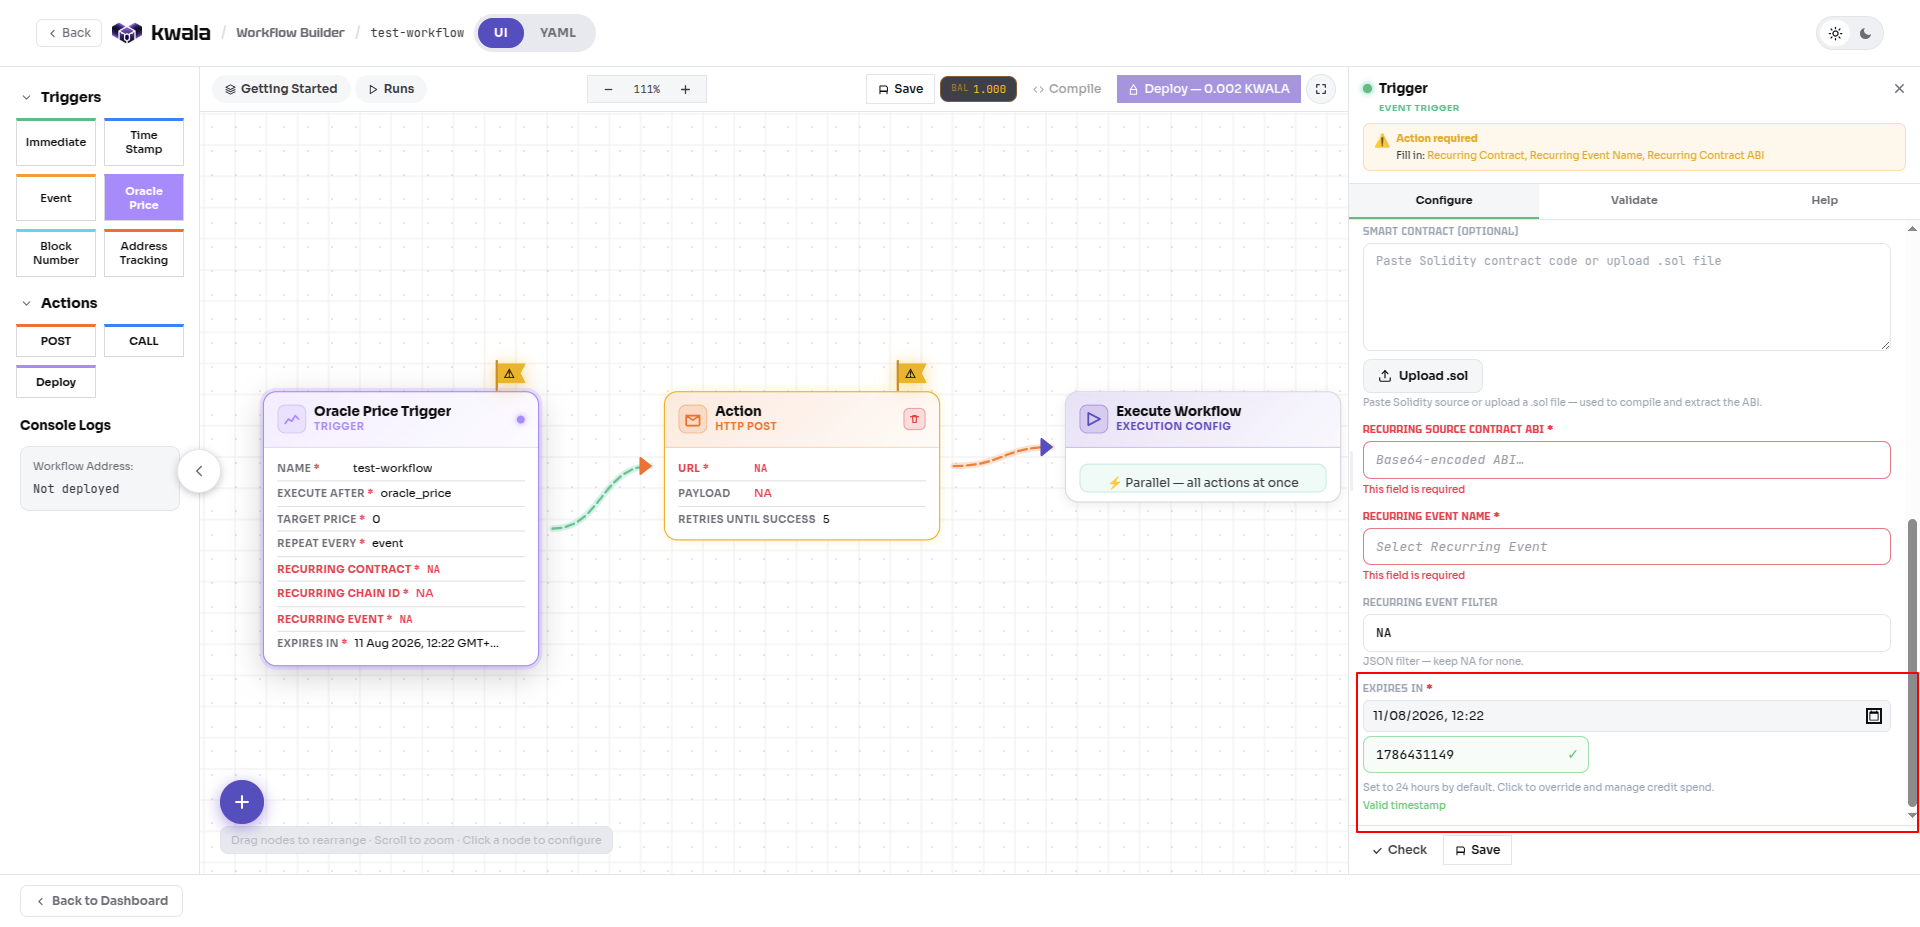
Task: Switch to UI editor mode
Action: click(x=501, y=33)
